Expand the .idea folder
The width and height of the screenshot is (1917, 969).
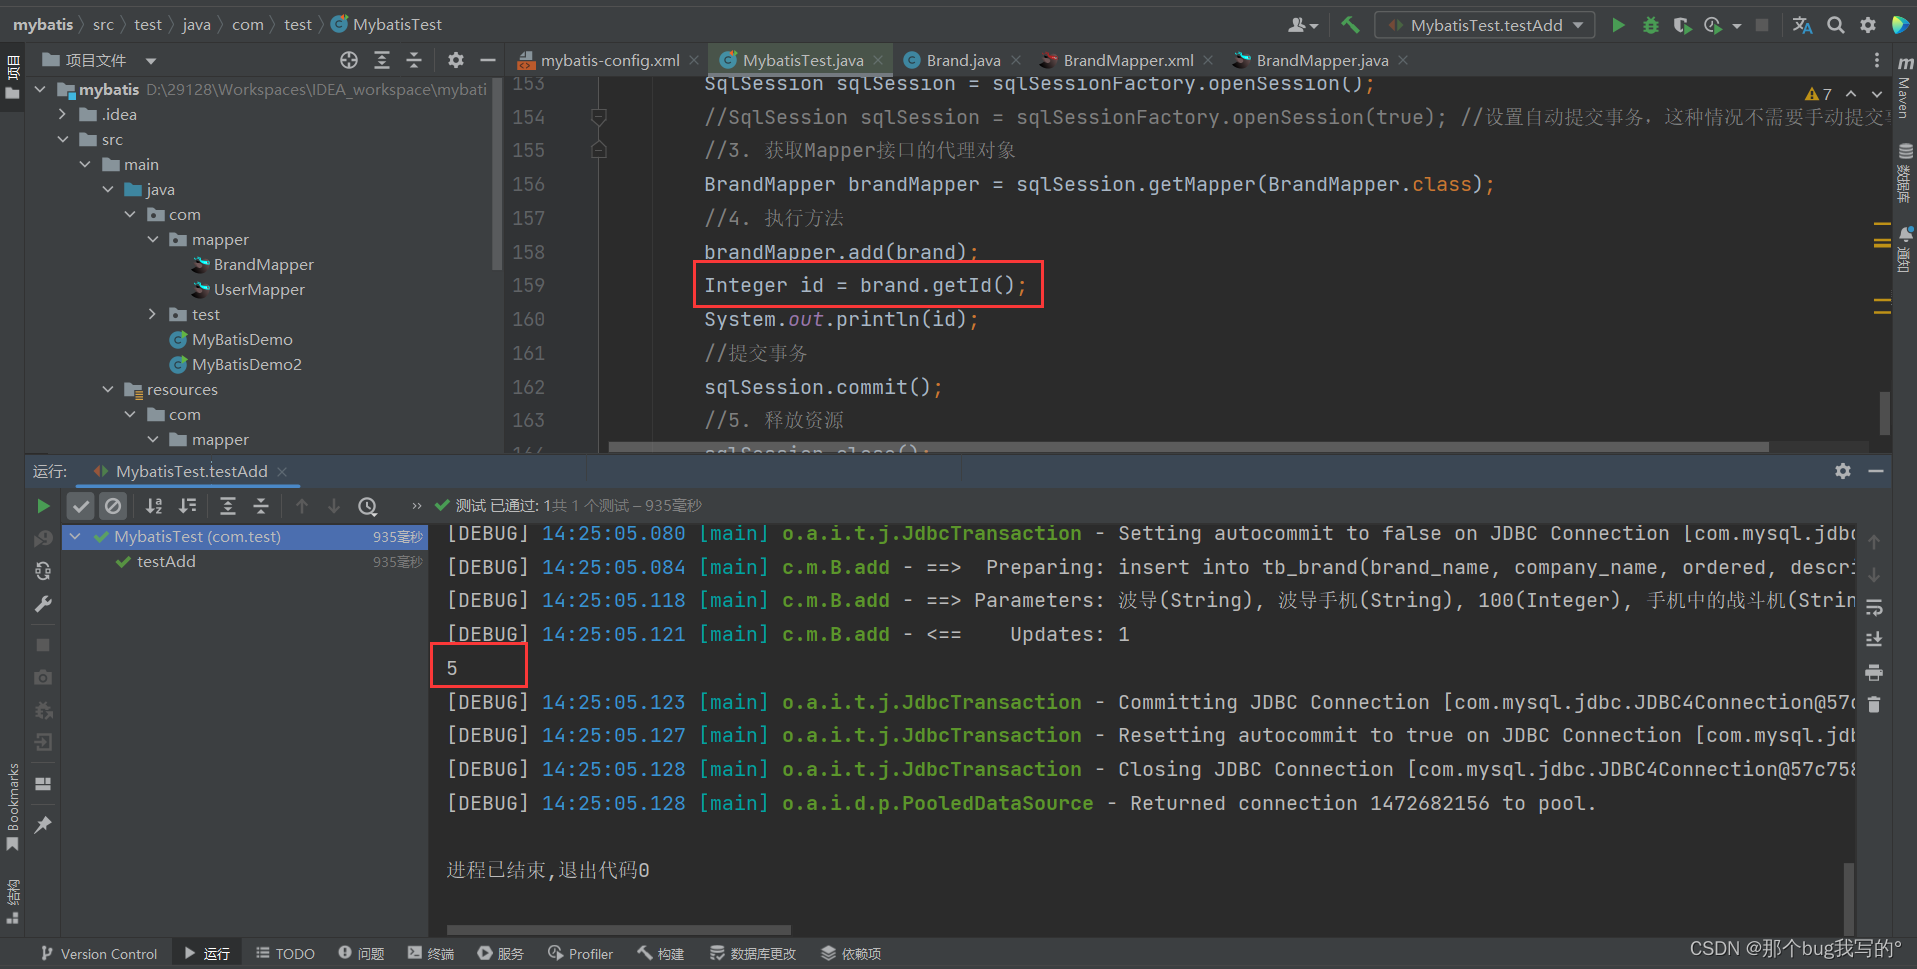(63, 115)
